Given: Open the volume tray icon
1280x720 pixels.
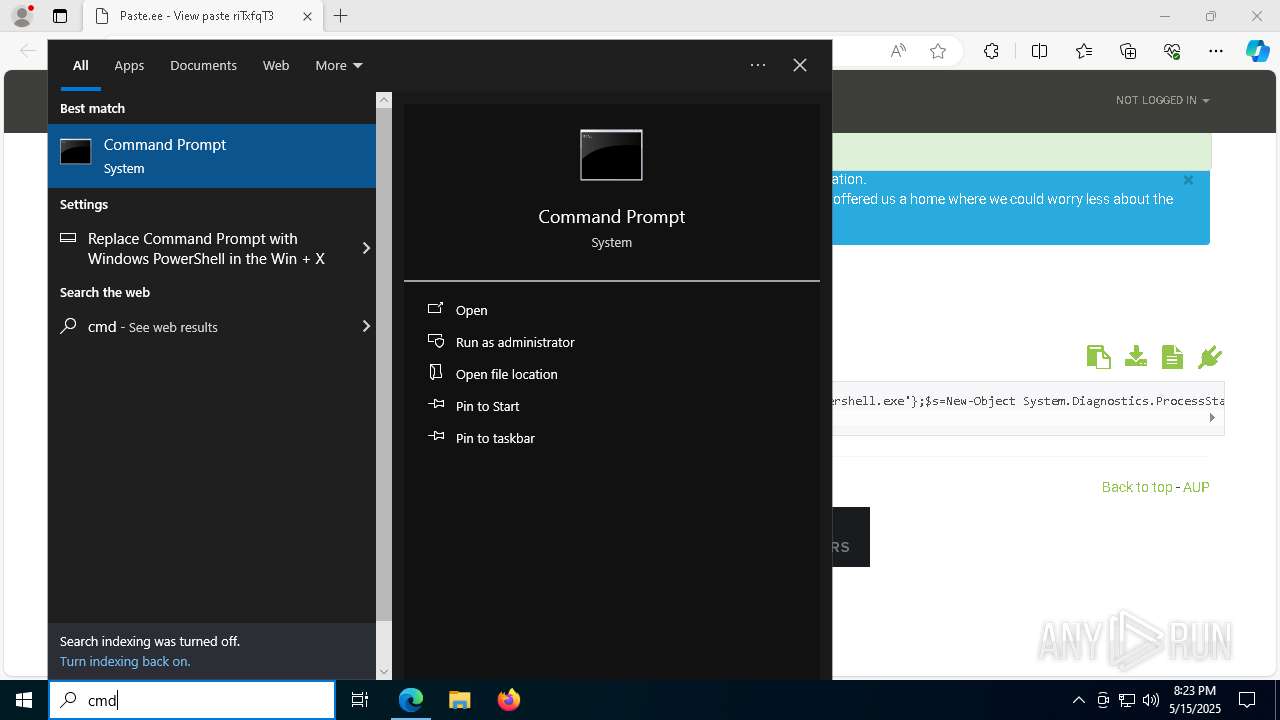Looking at the screenshot, I should click(1151, 700).
